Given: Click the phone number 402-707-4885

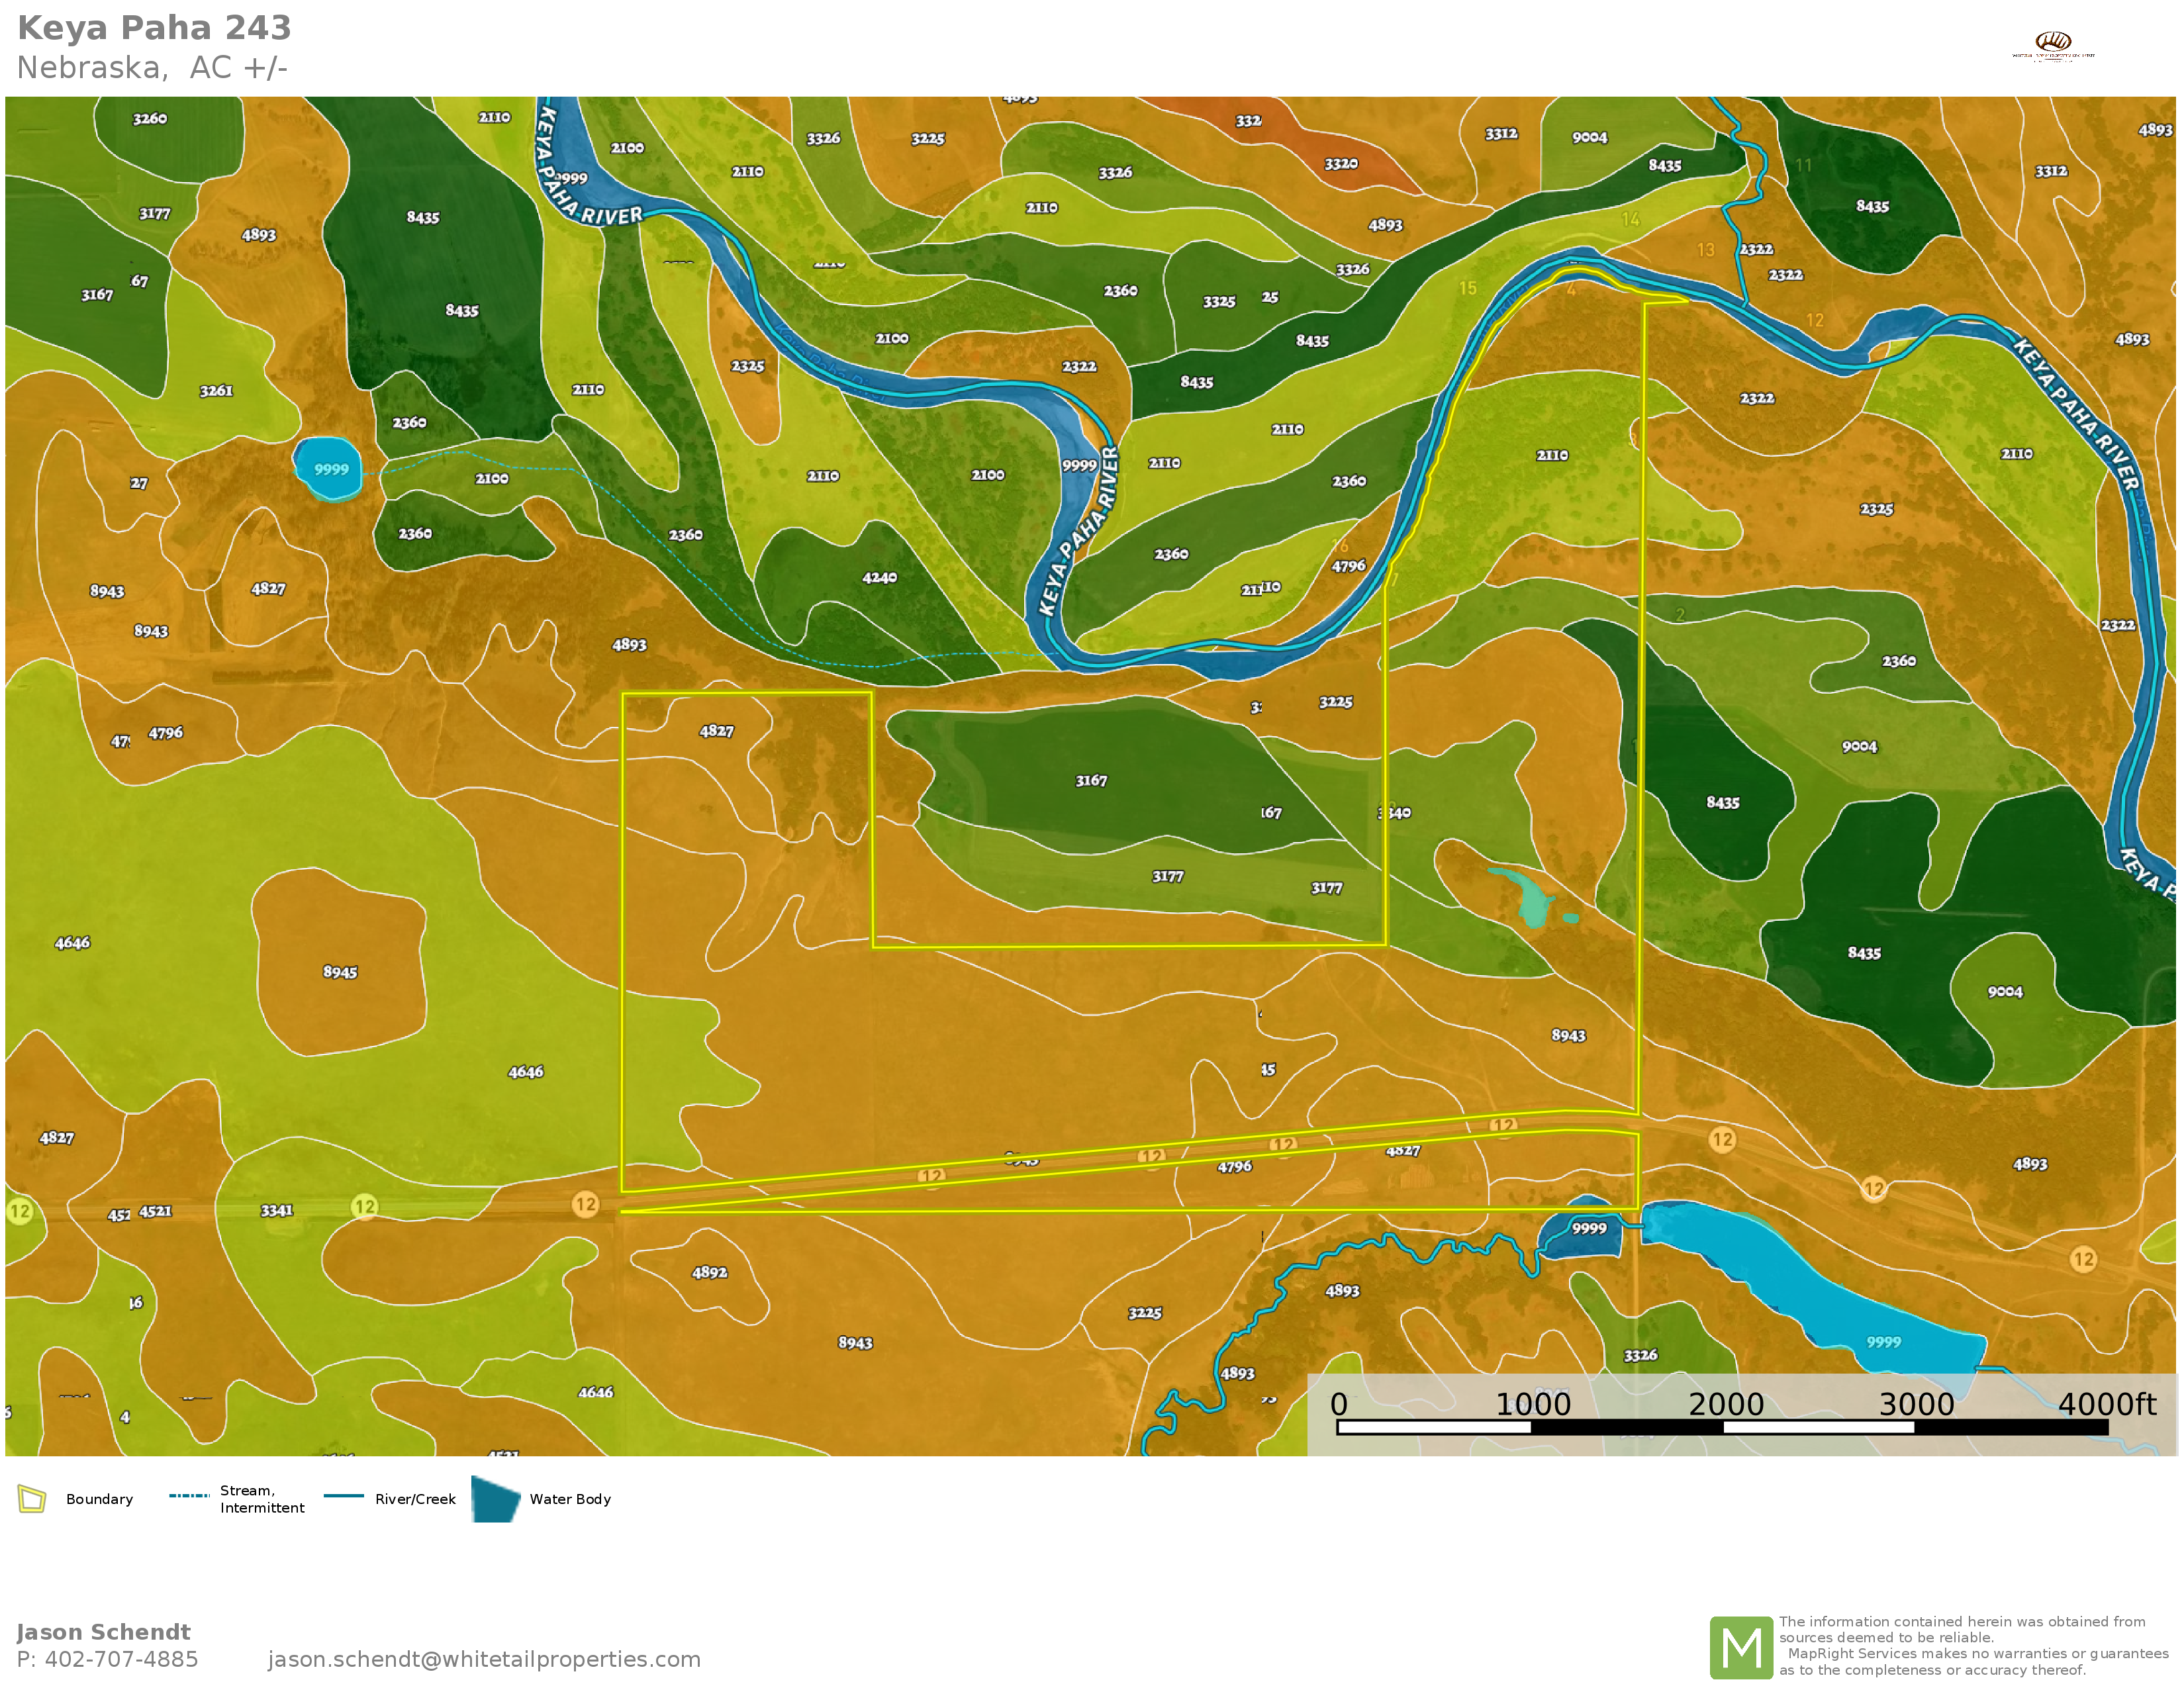Looking at the screenshot, I should pos(121,1659).
